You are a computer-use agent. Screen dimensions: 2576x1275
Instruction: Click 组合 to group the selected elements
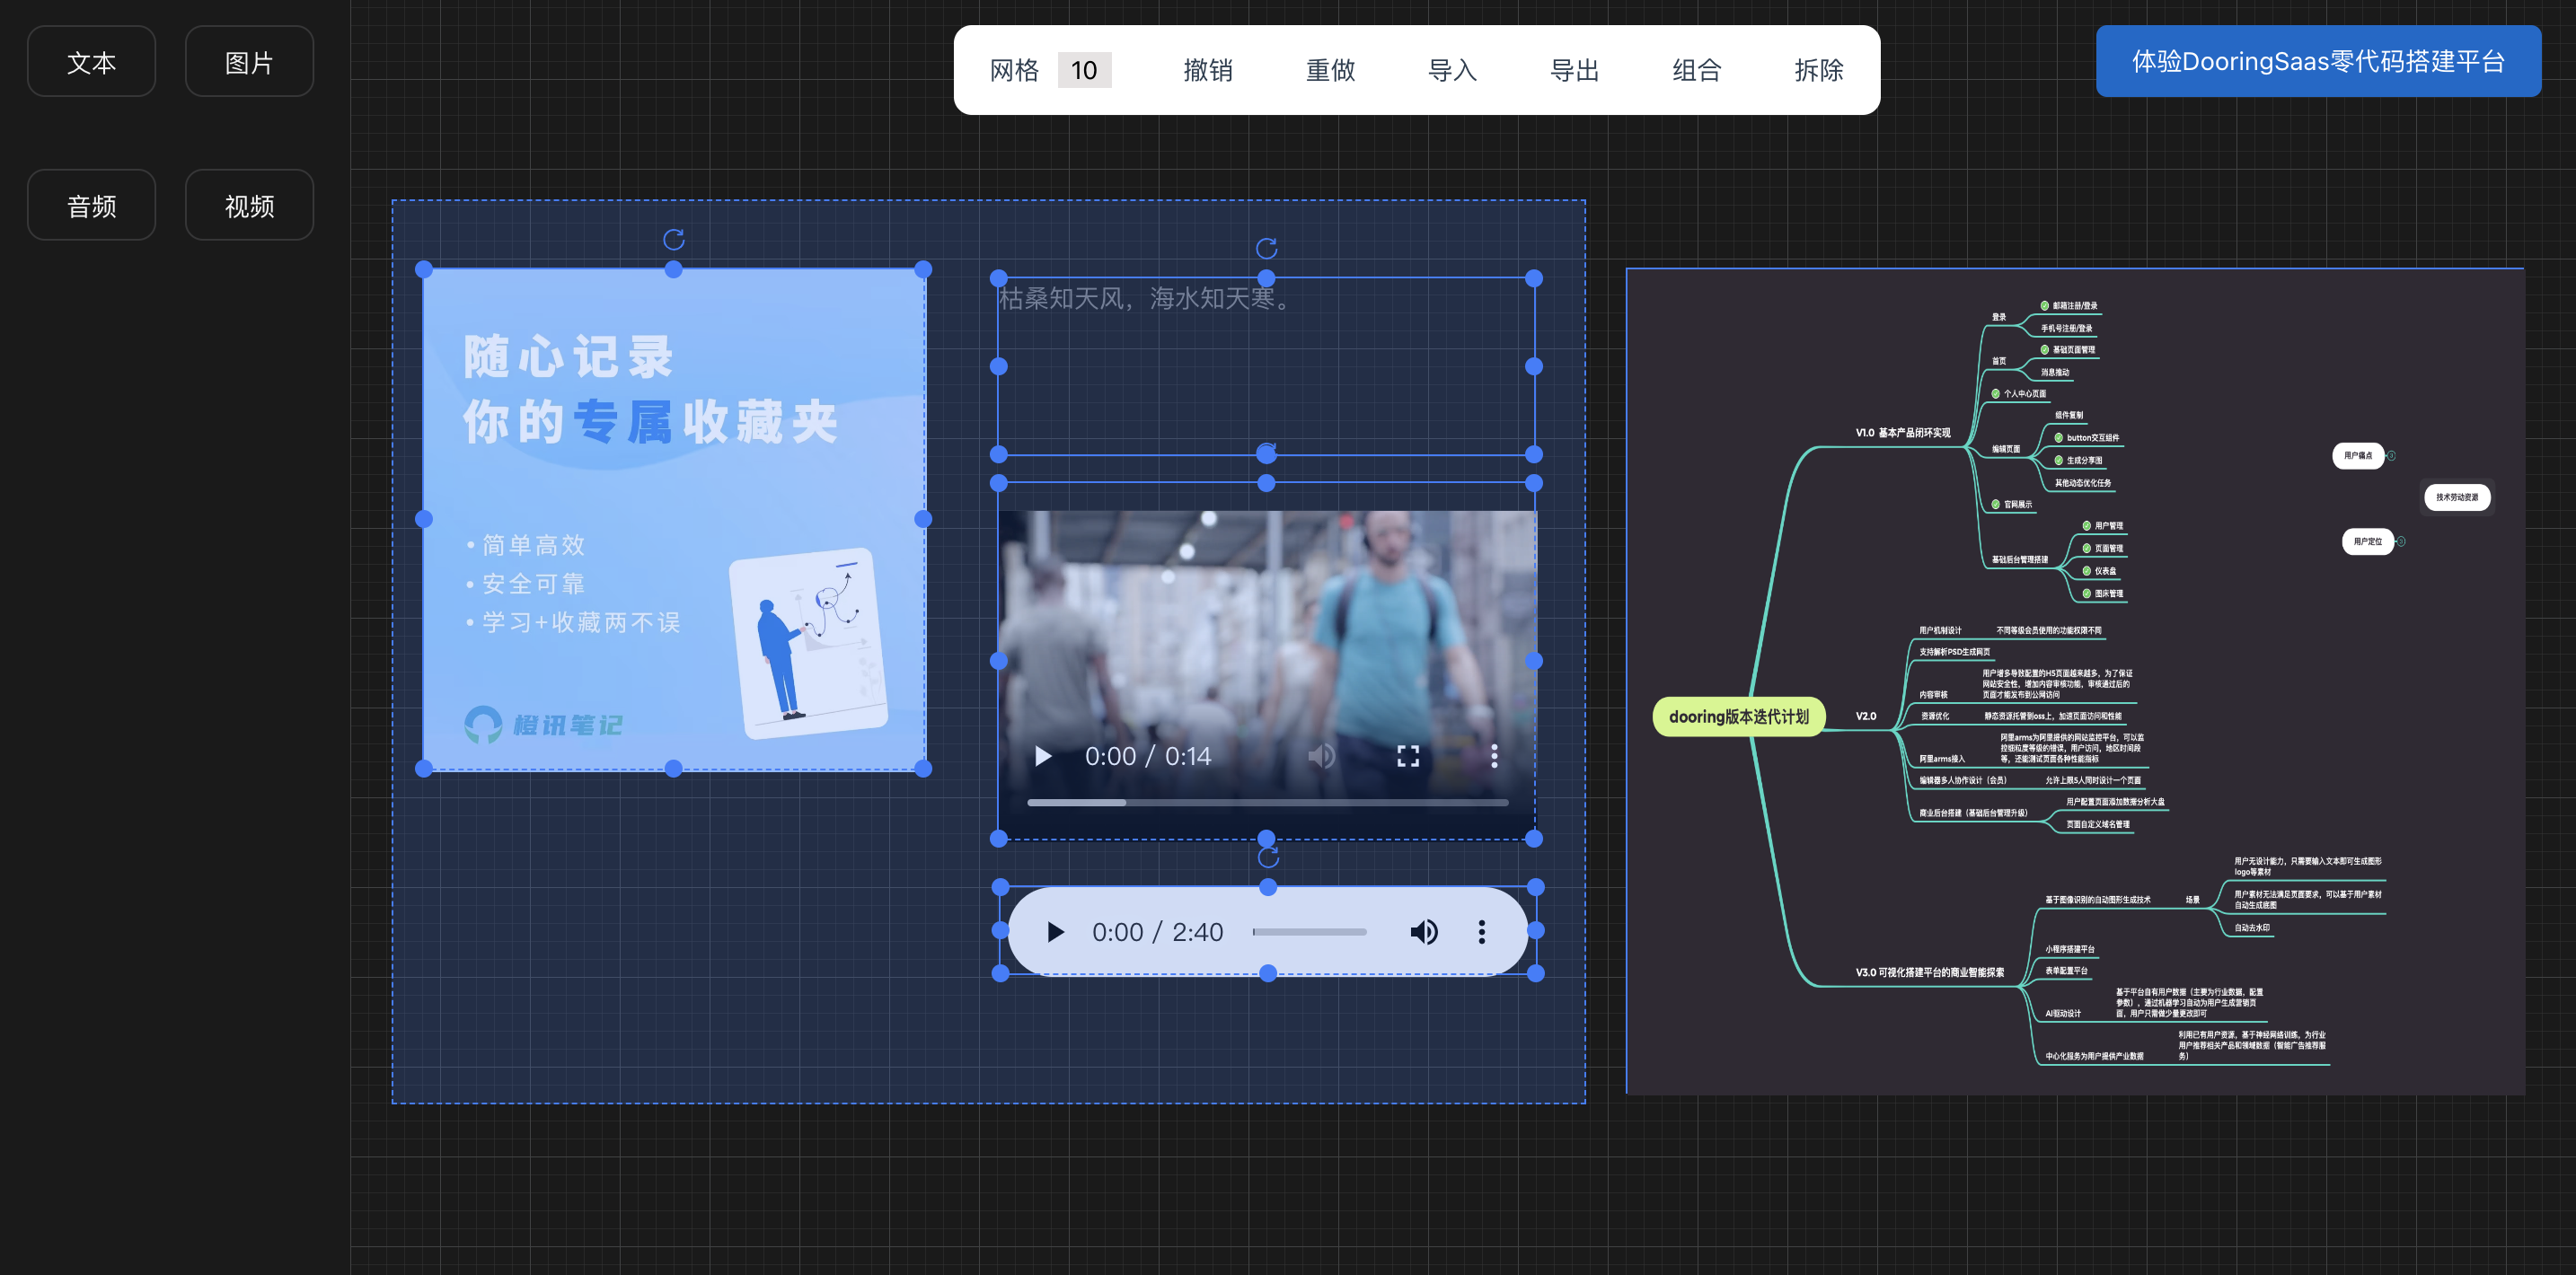tap(1696, 70)
